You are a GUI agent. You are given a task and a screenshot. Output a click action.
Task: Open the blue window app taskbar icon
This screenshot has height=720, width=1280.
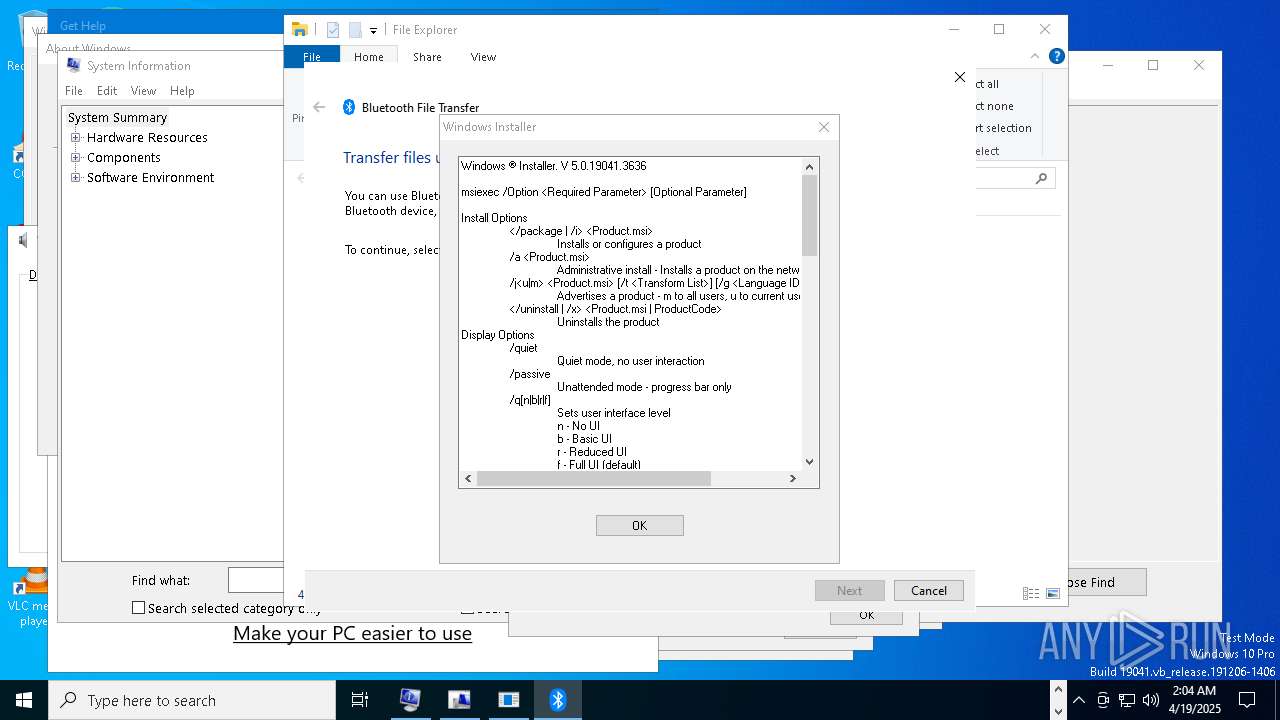tap(509, 700)
